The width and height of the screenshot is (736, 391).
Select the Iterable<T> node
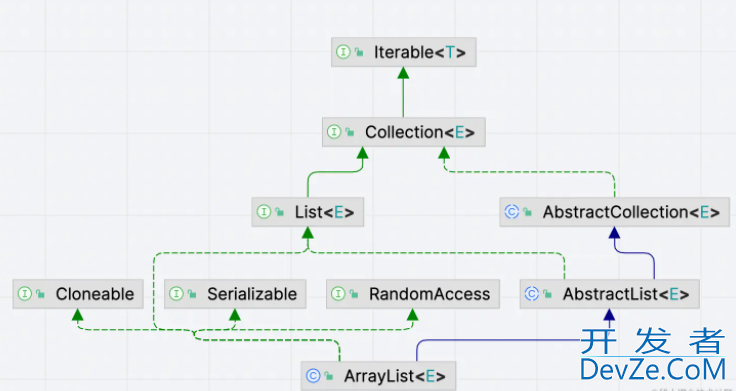click(x=404, y=52)
